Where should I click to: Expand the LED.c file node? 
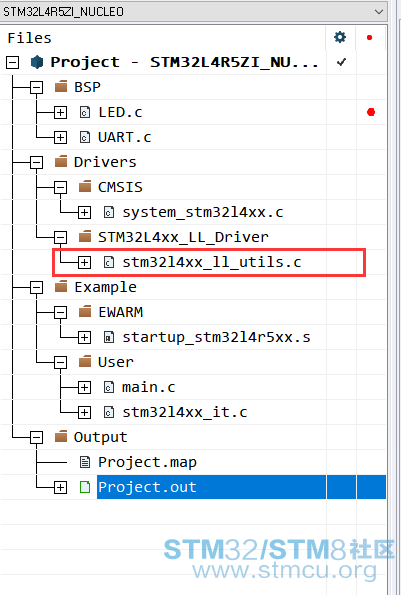click(60, 112)
